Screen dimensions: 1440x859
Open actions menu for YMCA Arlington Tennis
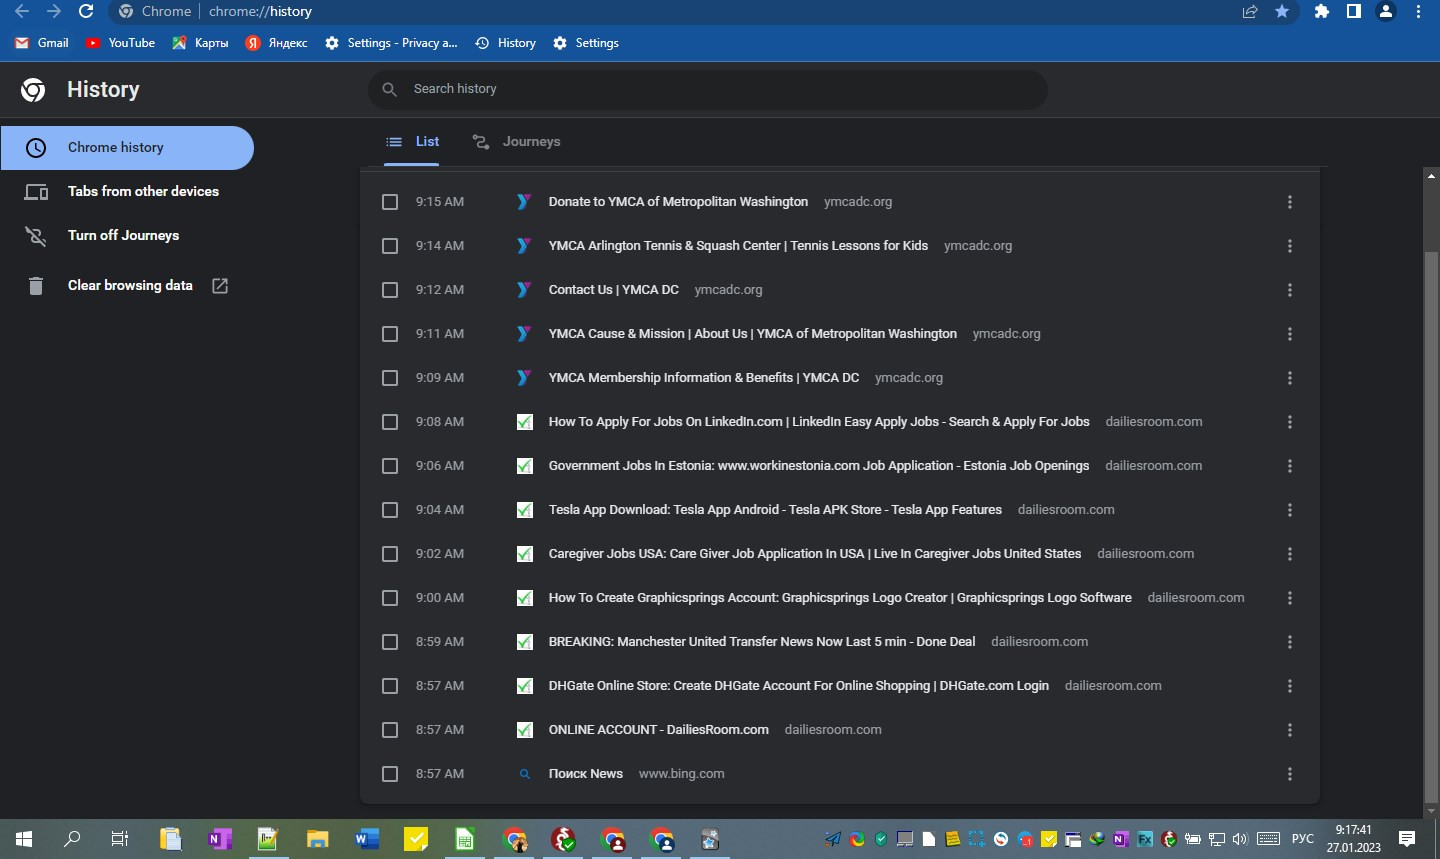pyautogui.click(x=1290, y=246)
